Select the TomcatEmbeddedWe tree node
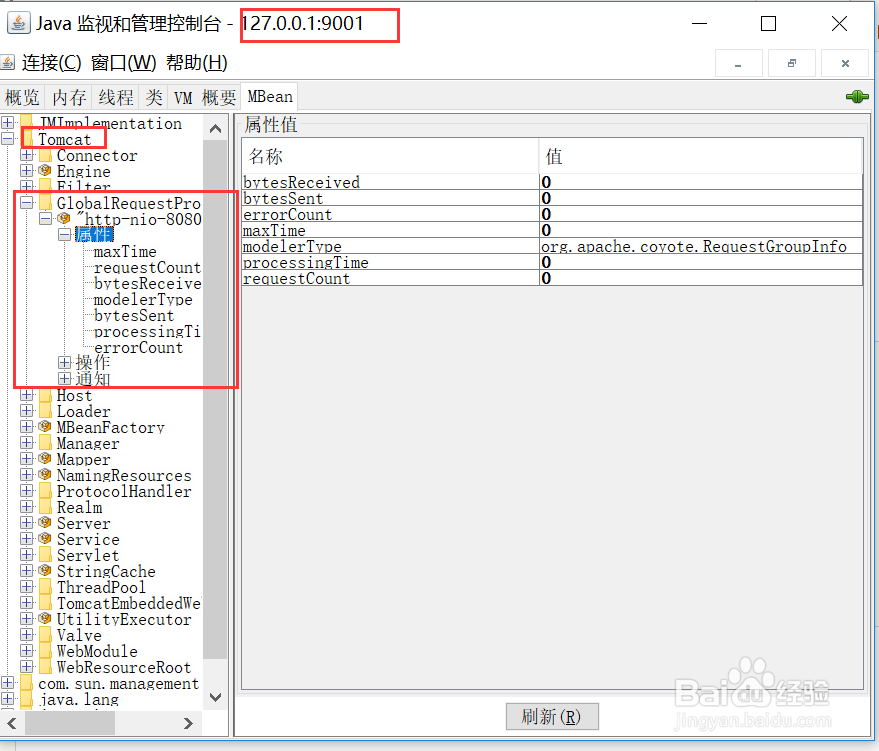 129,603
